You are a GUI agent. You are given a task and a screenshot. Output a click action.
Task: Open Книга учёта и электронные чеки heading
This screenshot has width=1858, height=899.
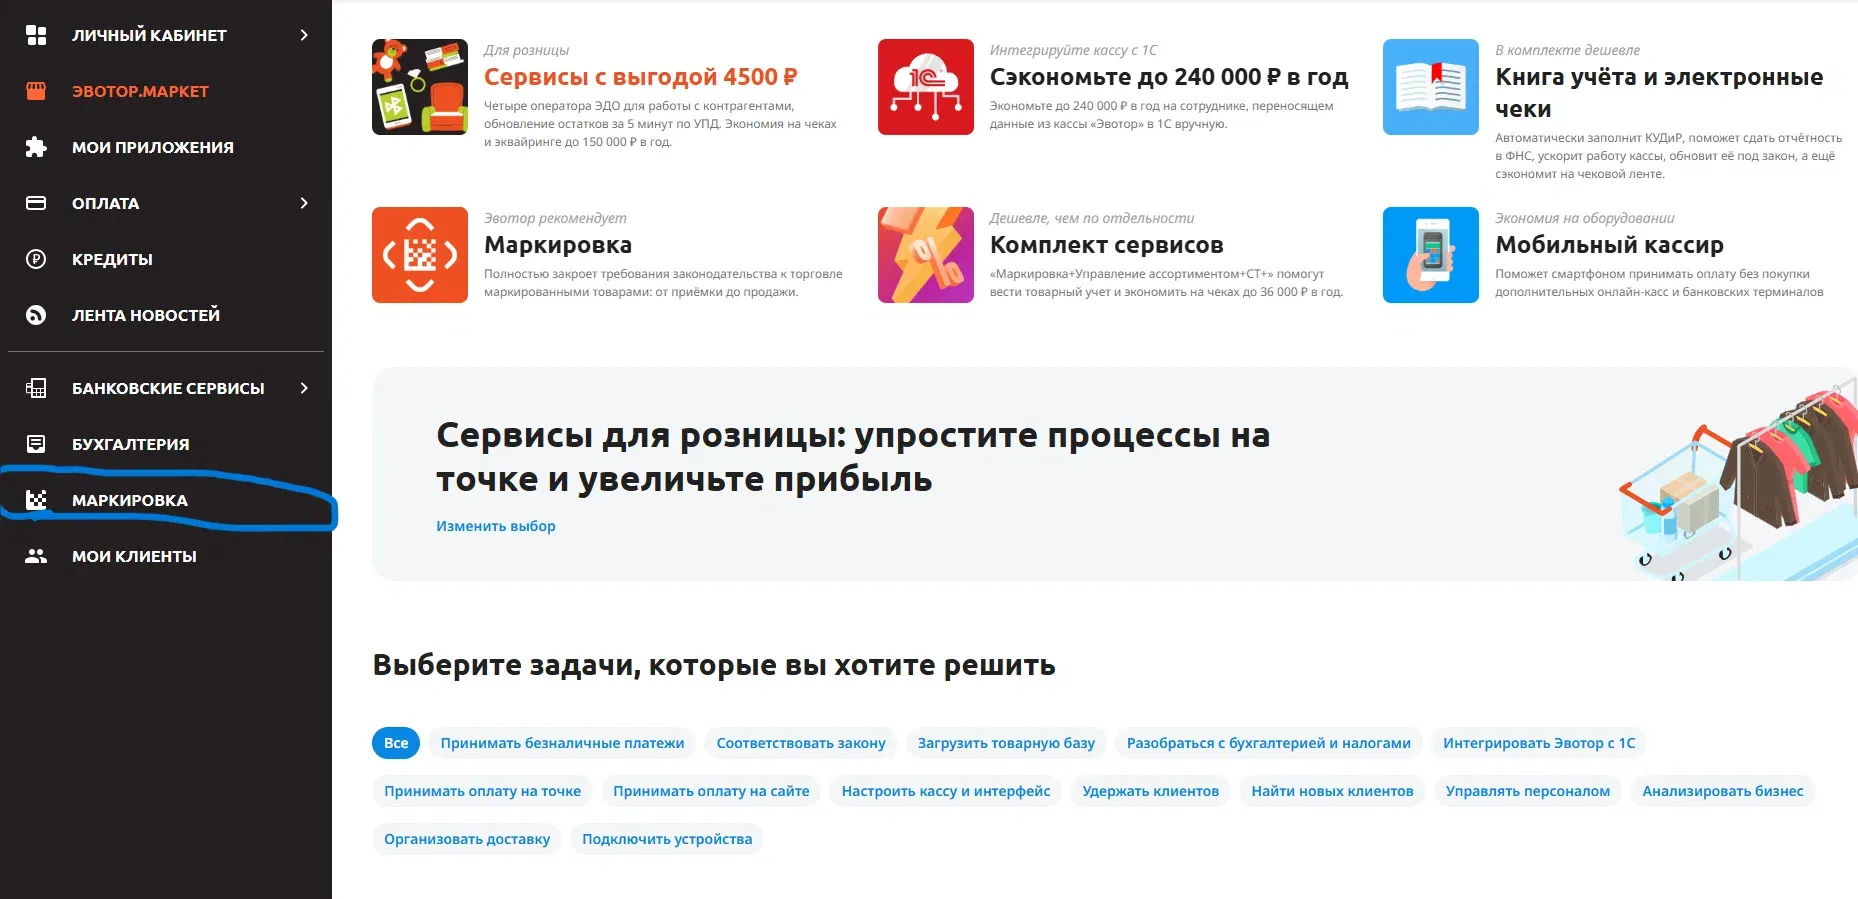(1659, 93)
